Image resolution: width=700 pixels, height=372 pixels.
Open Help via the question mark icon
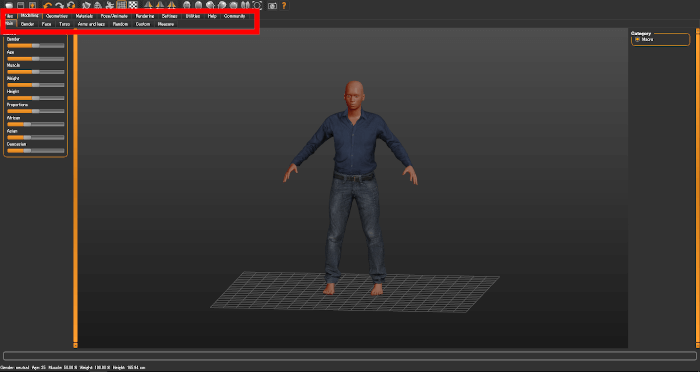[284, 5]
